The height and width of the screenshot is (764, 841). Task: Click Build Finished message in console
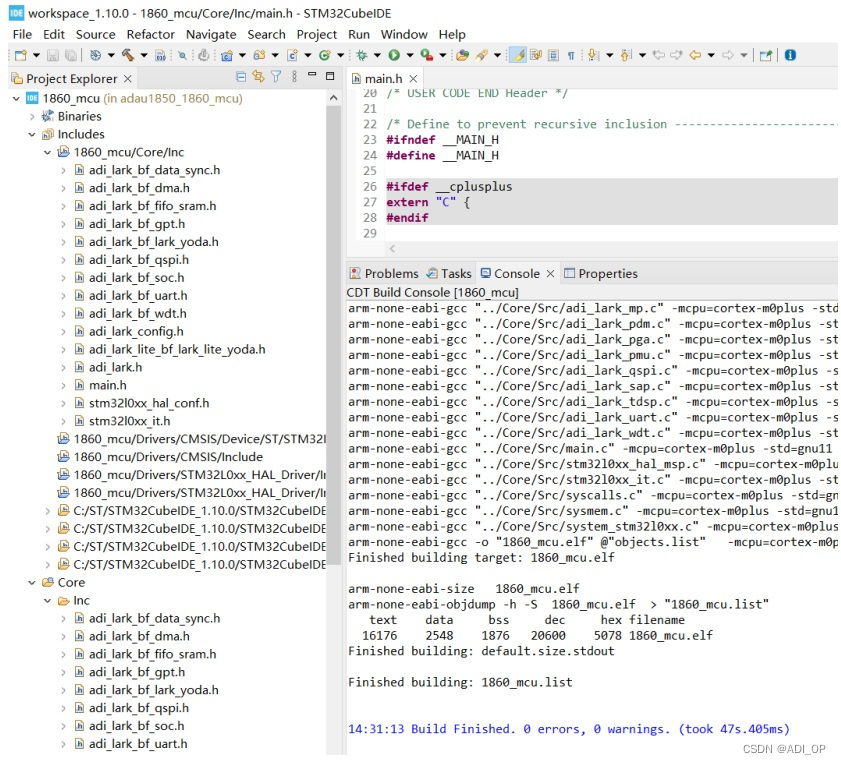point(569,729)
